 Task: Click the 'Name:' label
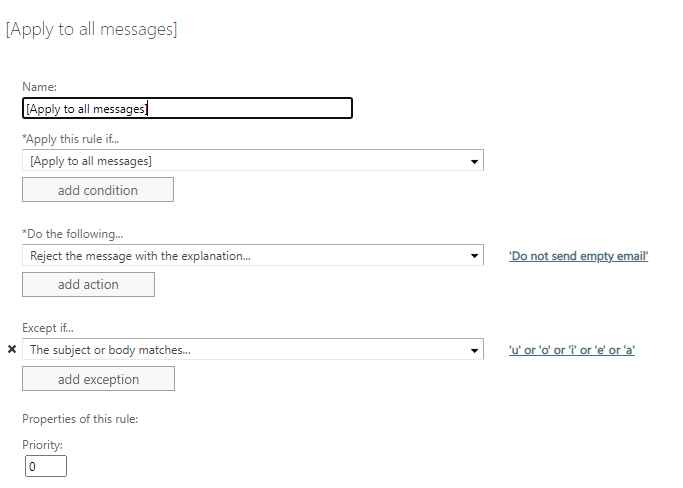pyautogui.click(x=39, y=87)
